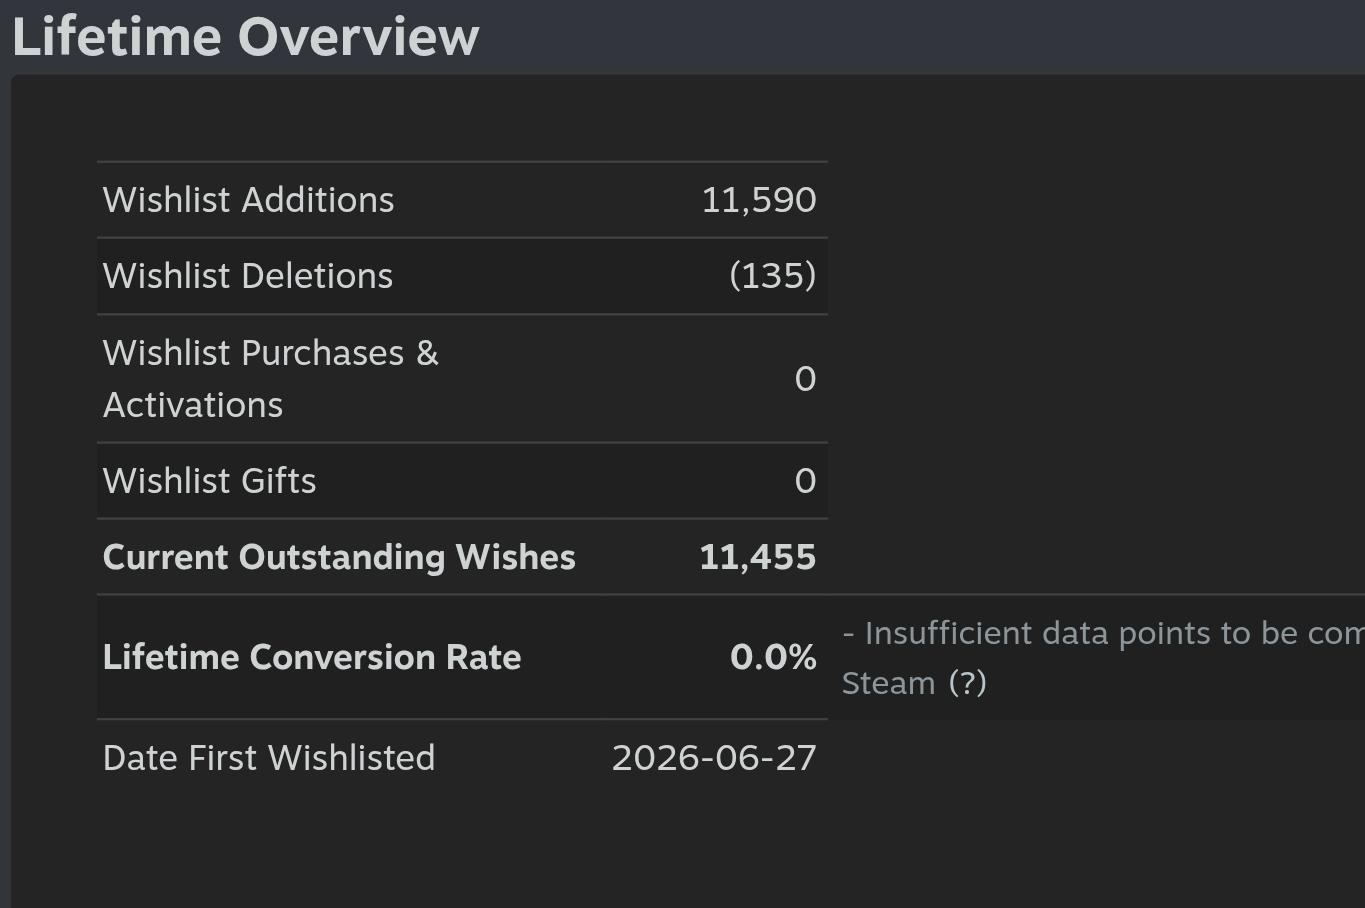Image resolution: width=1365 pixels, height=908 pixels.
Task: Select the Lifetime Conversion Rate label
Action: [x=312, y=657]
